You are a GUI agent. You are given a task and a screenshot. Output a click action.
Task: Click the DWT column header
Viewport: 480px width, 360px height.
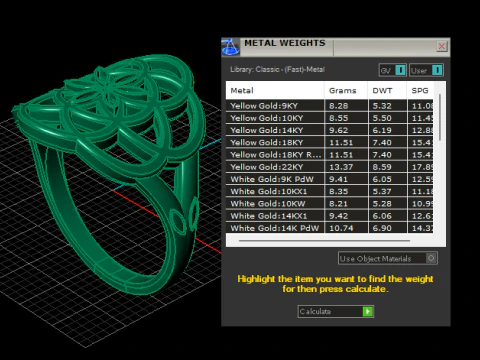[x=387, y=90]
